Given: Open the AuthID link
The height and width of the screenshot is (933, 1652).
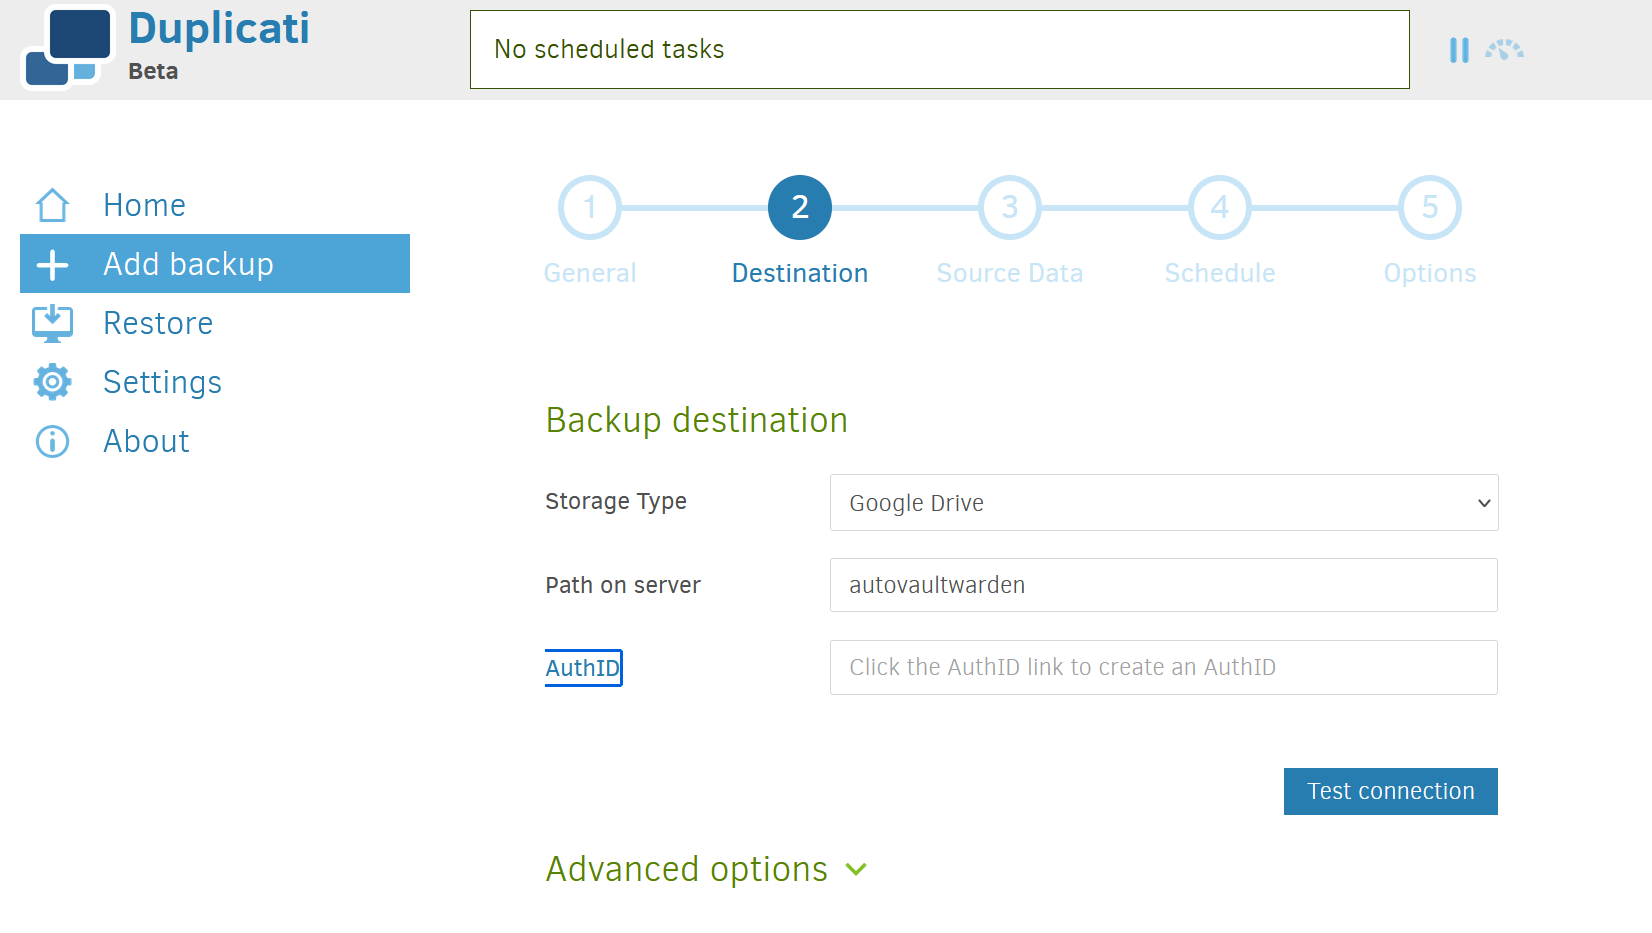Looking at the screenshot, I should click(583, 668).
